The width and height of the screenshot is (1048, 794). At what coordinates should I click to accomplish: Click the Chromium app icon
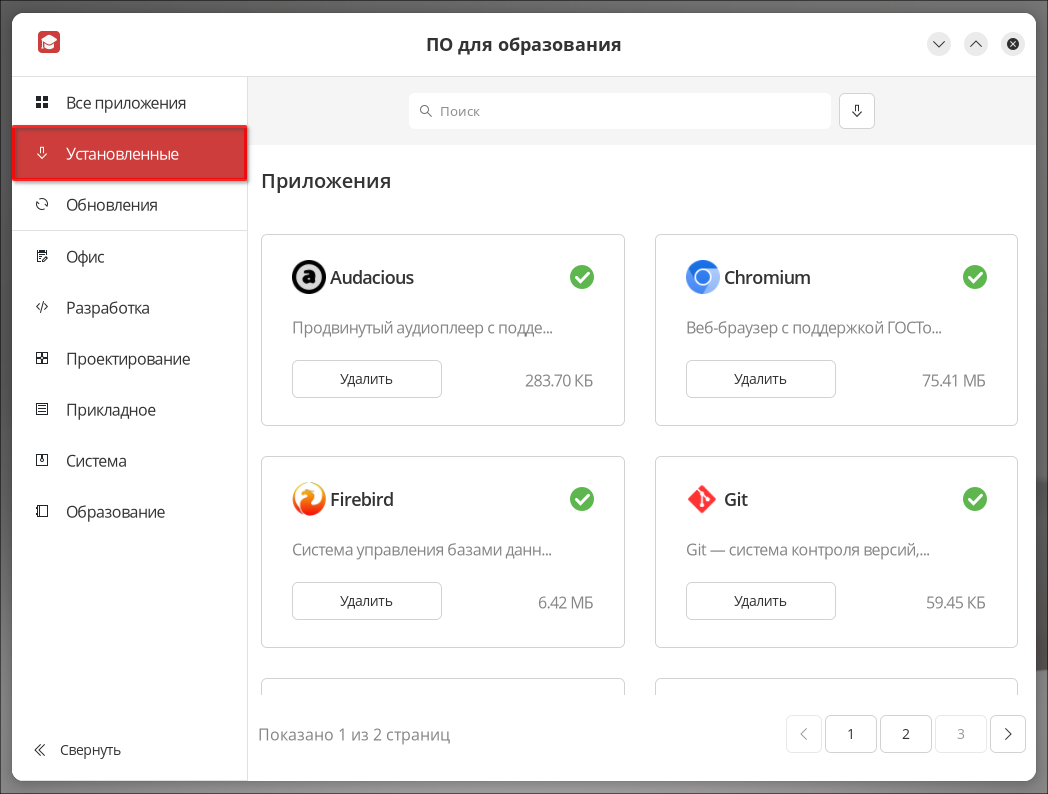(702, 277)
